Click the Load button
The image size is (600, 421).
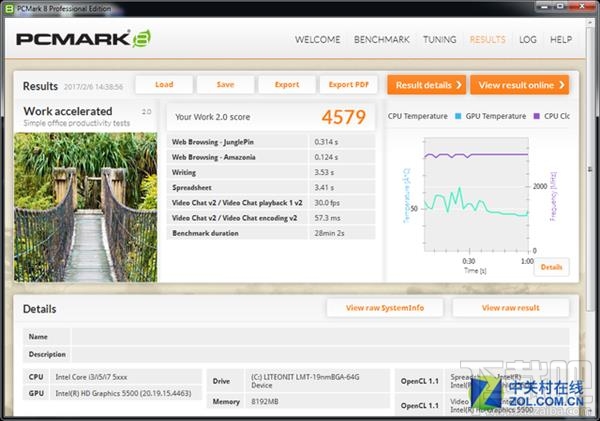pyautogui.click(x=164, y=85)
